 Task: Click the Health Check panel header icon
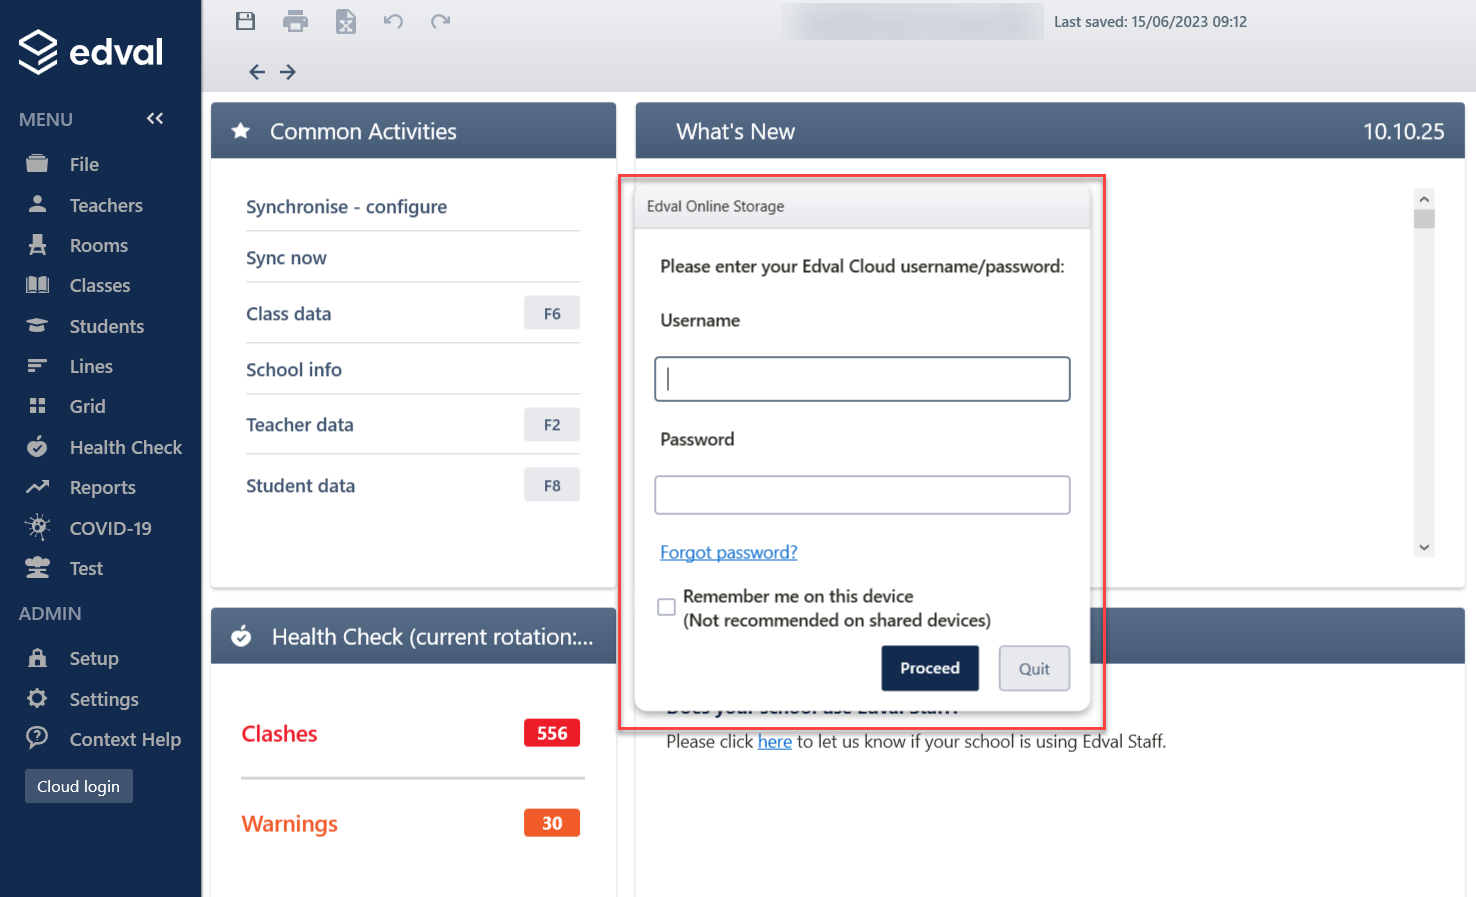point(241,636)
